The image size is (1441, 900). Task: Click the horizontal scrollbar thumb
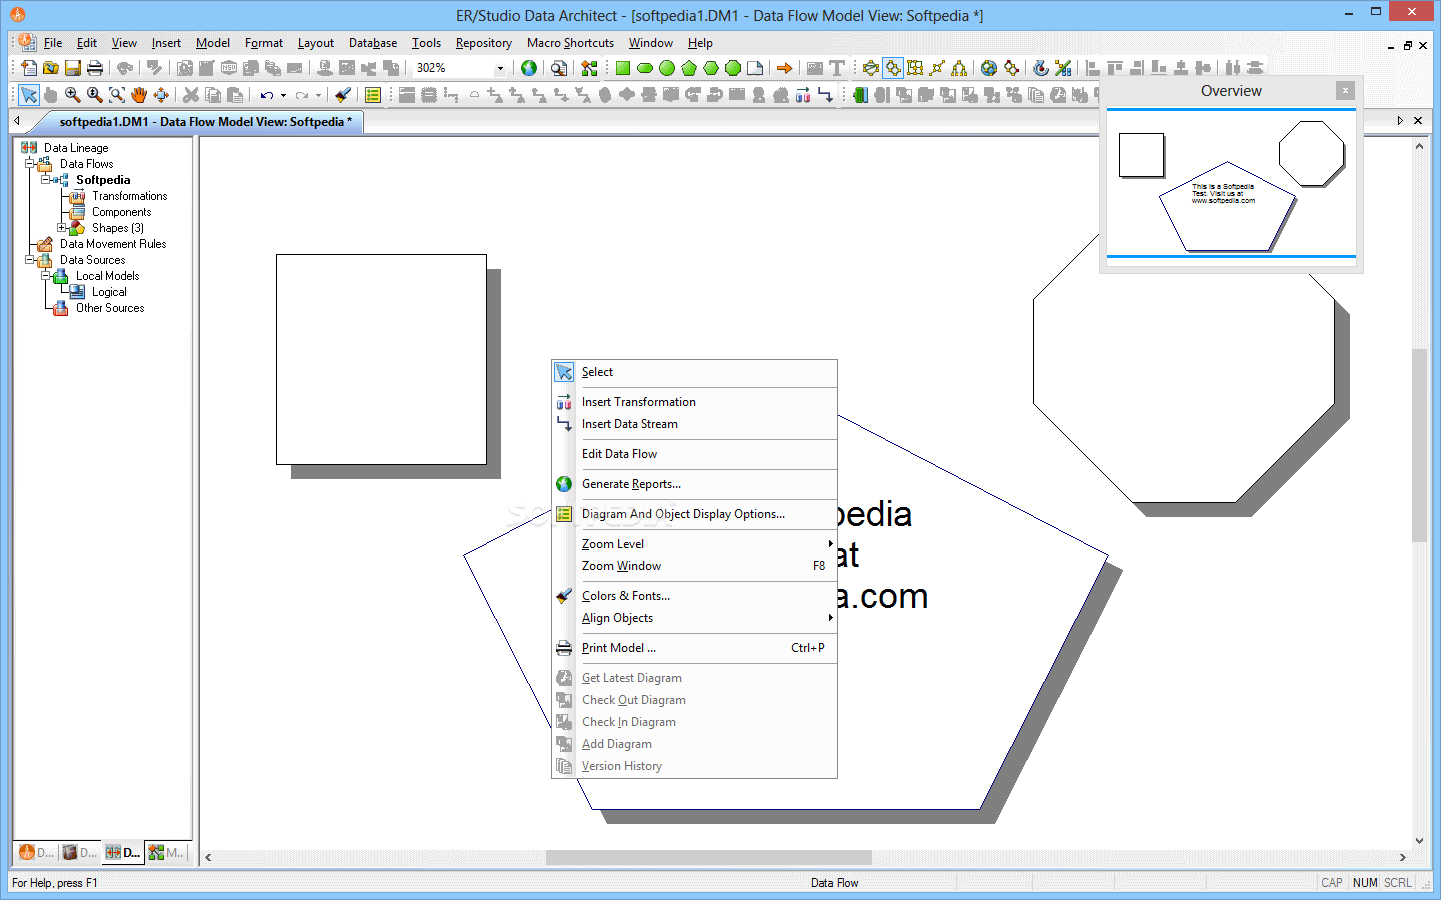[x=709, y=857]
